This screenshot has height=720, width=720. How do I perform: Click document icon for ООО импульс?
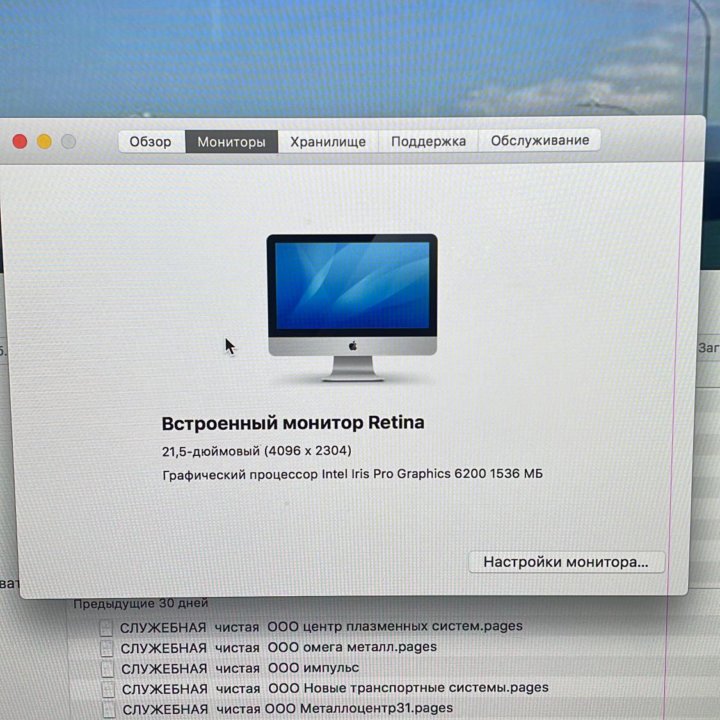tap(107, 669)
